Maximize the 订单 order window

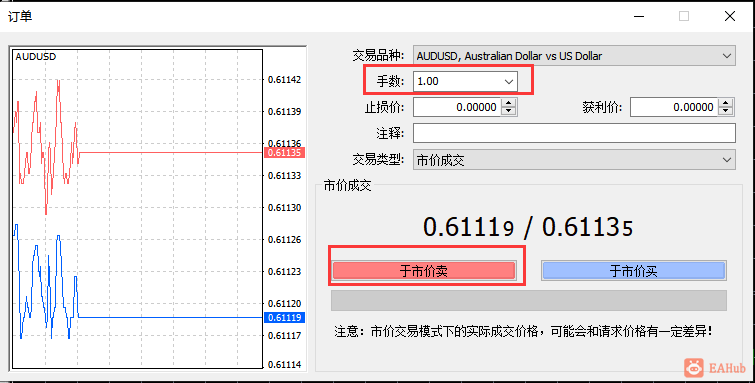(x=684, y=16)
